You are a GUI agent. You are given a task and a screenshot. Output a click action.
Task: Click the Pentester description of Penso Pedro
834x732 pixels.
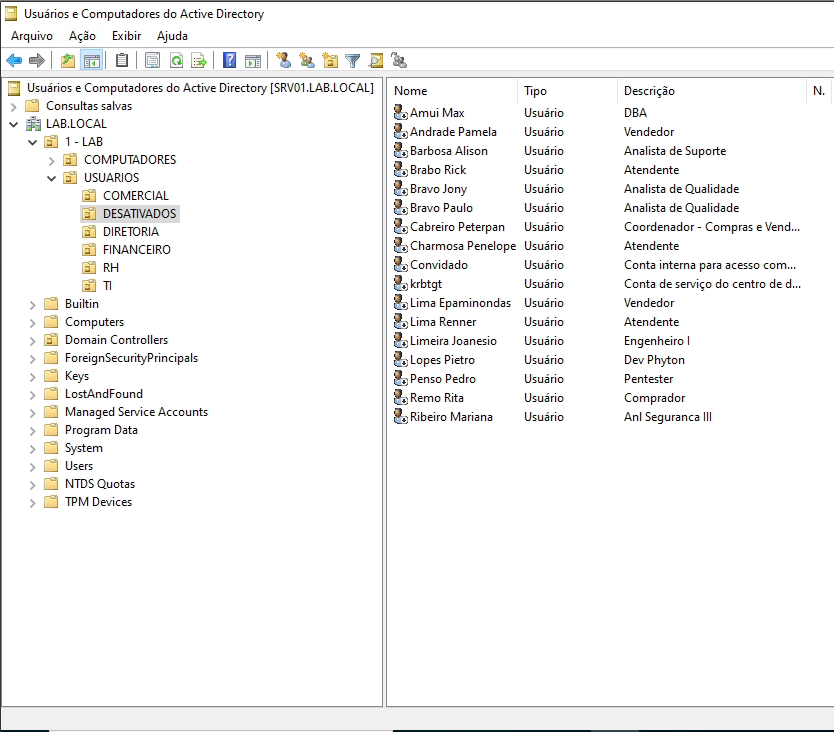click(648, 379)
